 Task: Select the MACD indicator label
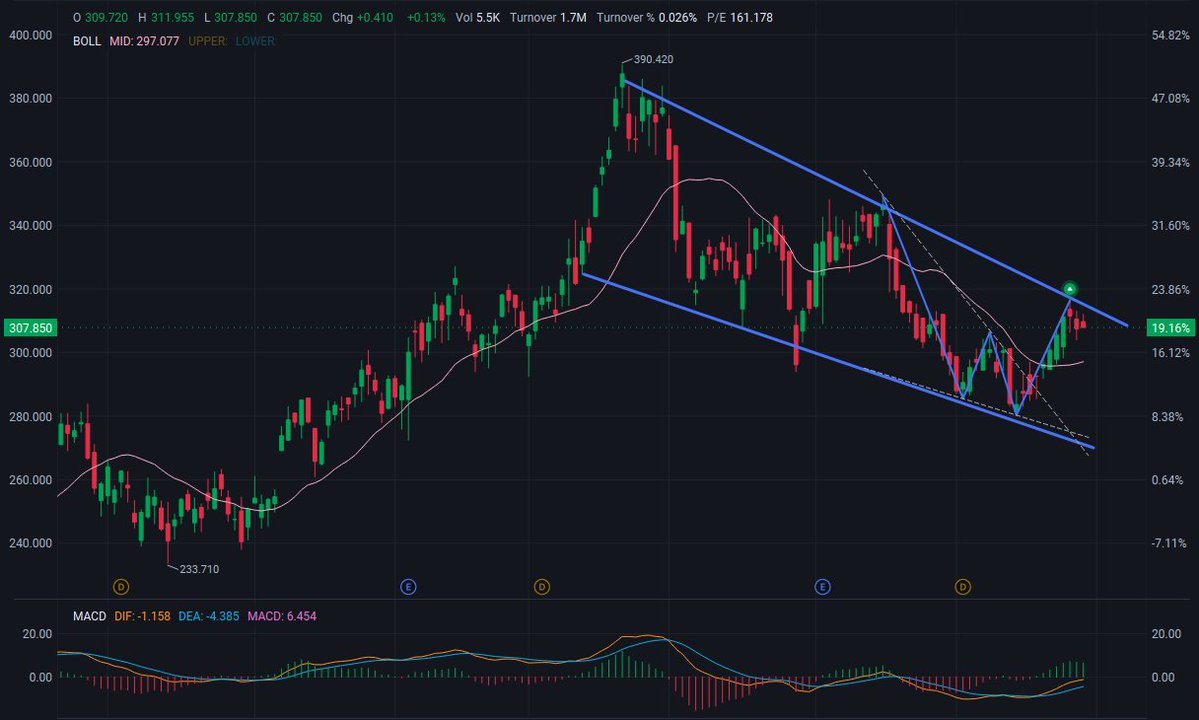click(x=89, y=616)
